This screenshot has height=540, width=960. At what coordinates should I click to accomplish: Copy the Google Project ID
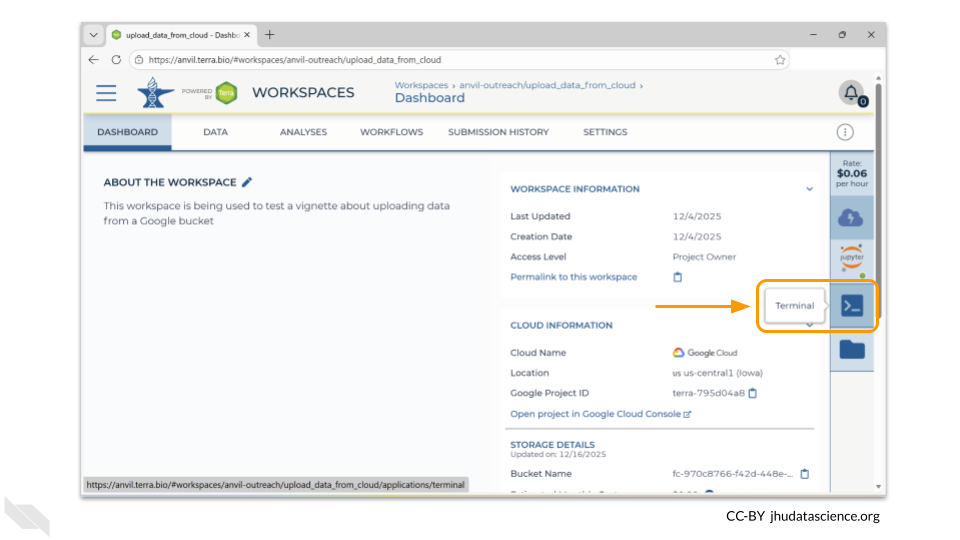(x=753, y=393)
